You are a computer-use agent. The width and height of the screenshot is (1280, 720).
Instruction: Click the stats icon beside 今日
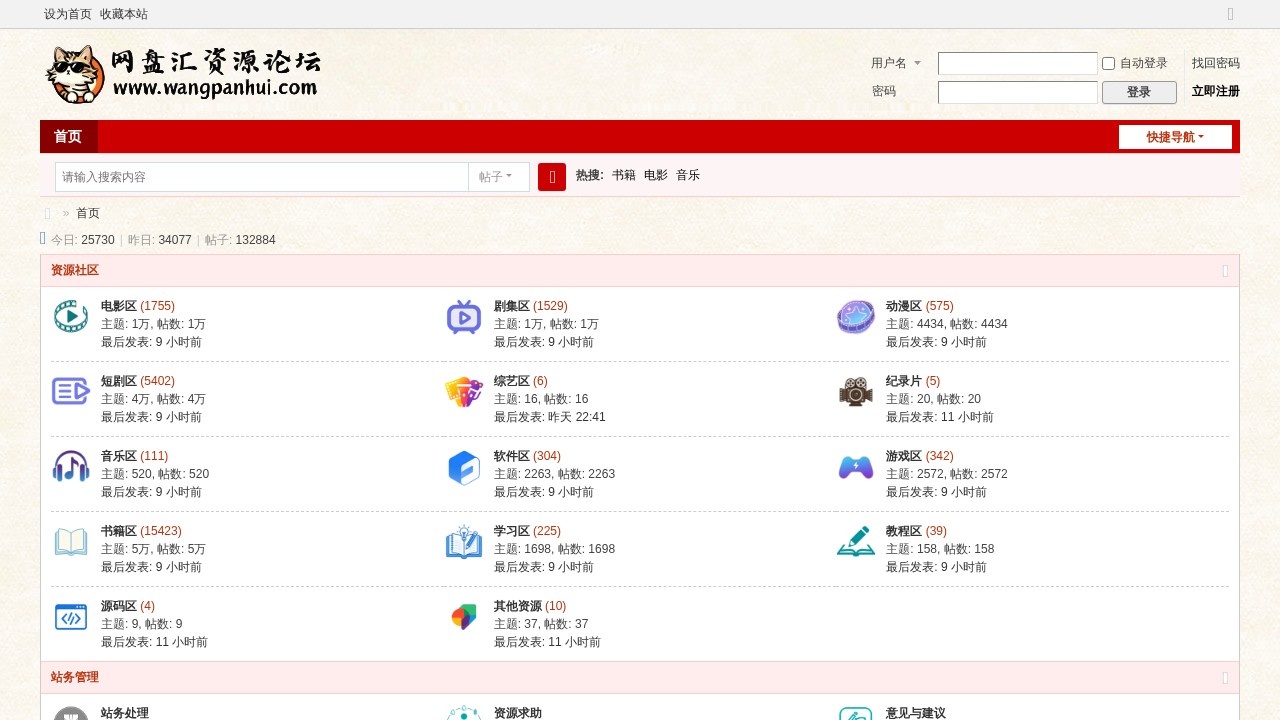(x=43, y=238)
